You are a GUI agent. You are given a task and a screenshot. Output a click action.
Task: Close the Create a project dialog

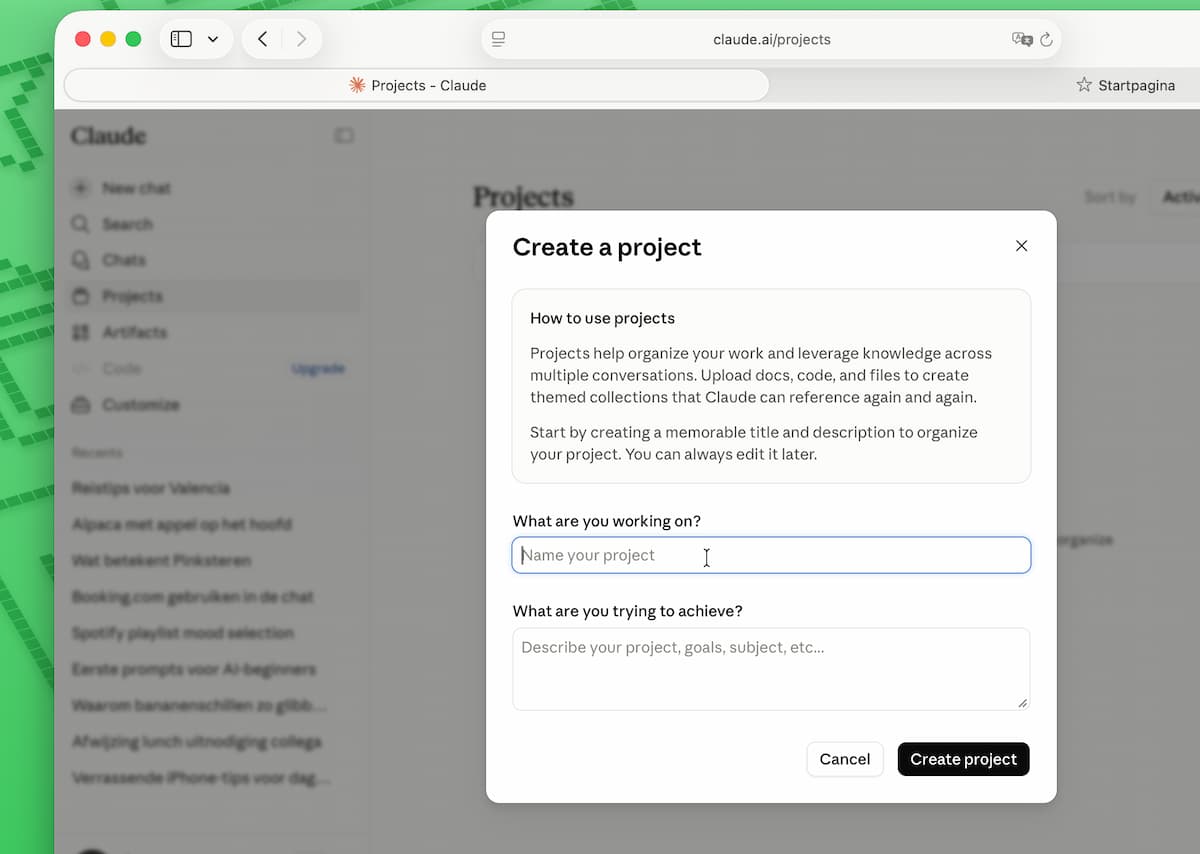click(1021, 246)
